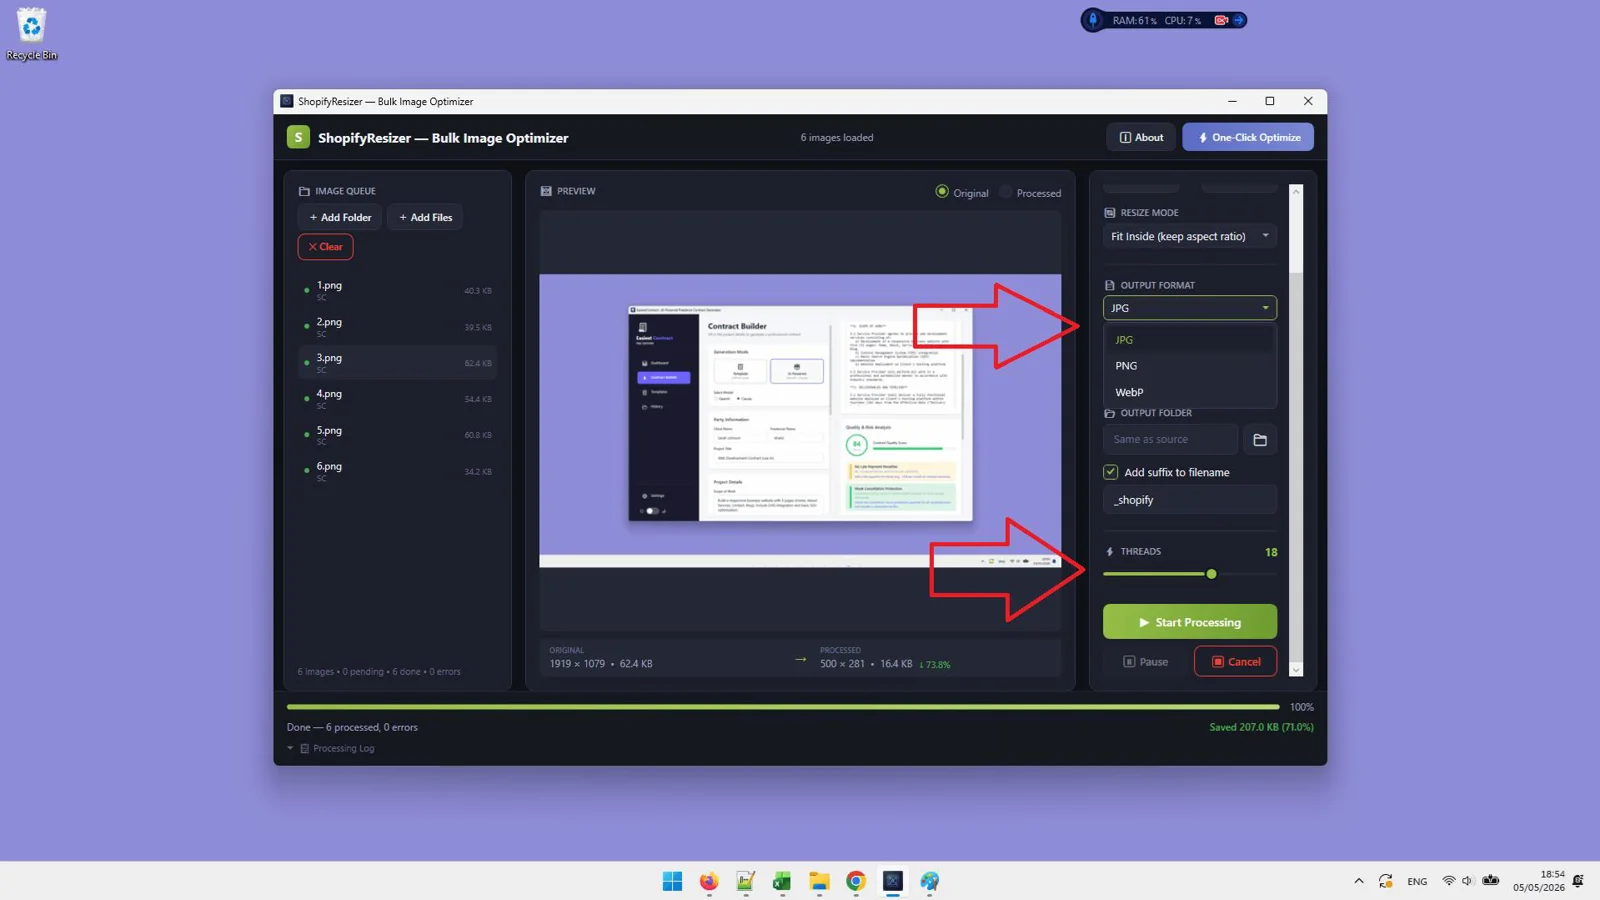Cancel the processing
The height and width of the screenshot is (900, 1600).
tap(1235, 662)
